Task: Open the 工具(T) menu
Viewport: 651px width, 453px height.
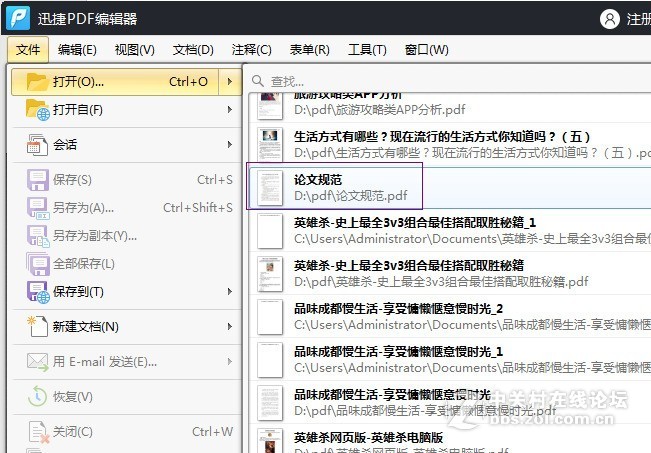Action: 367,50
